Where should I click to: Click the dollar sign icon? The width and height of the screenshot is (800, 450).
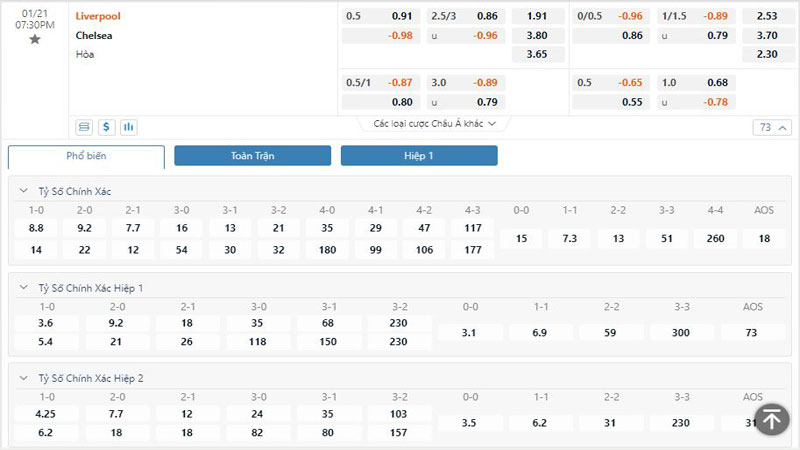coord(106,127)
